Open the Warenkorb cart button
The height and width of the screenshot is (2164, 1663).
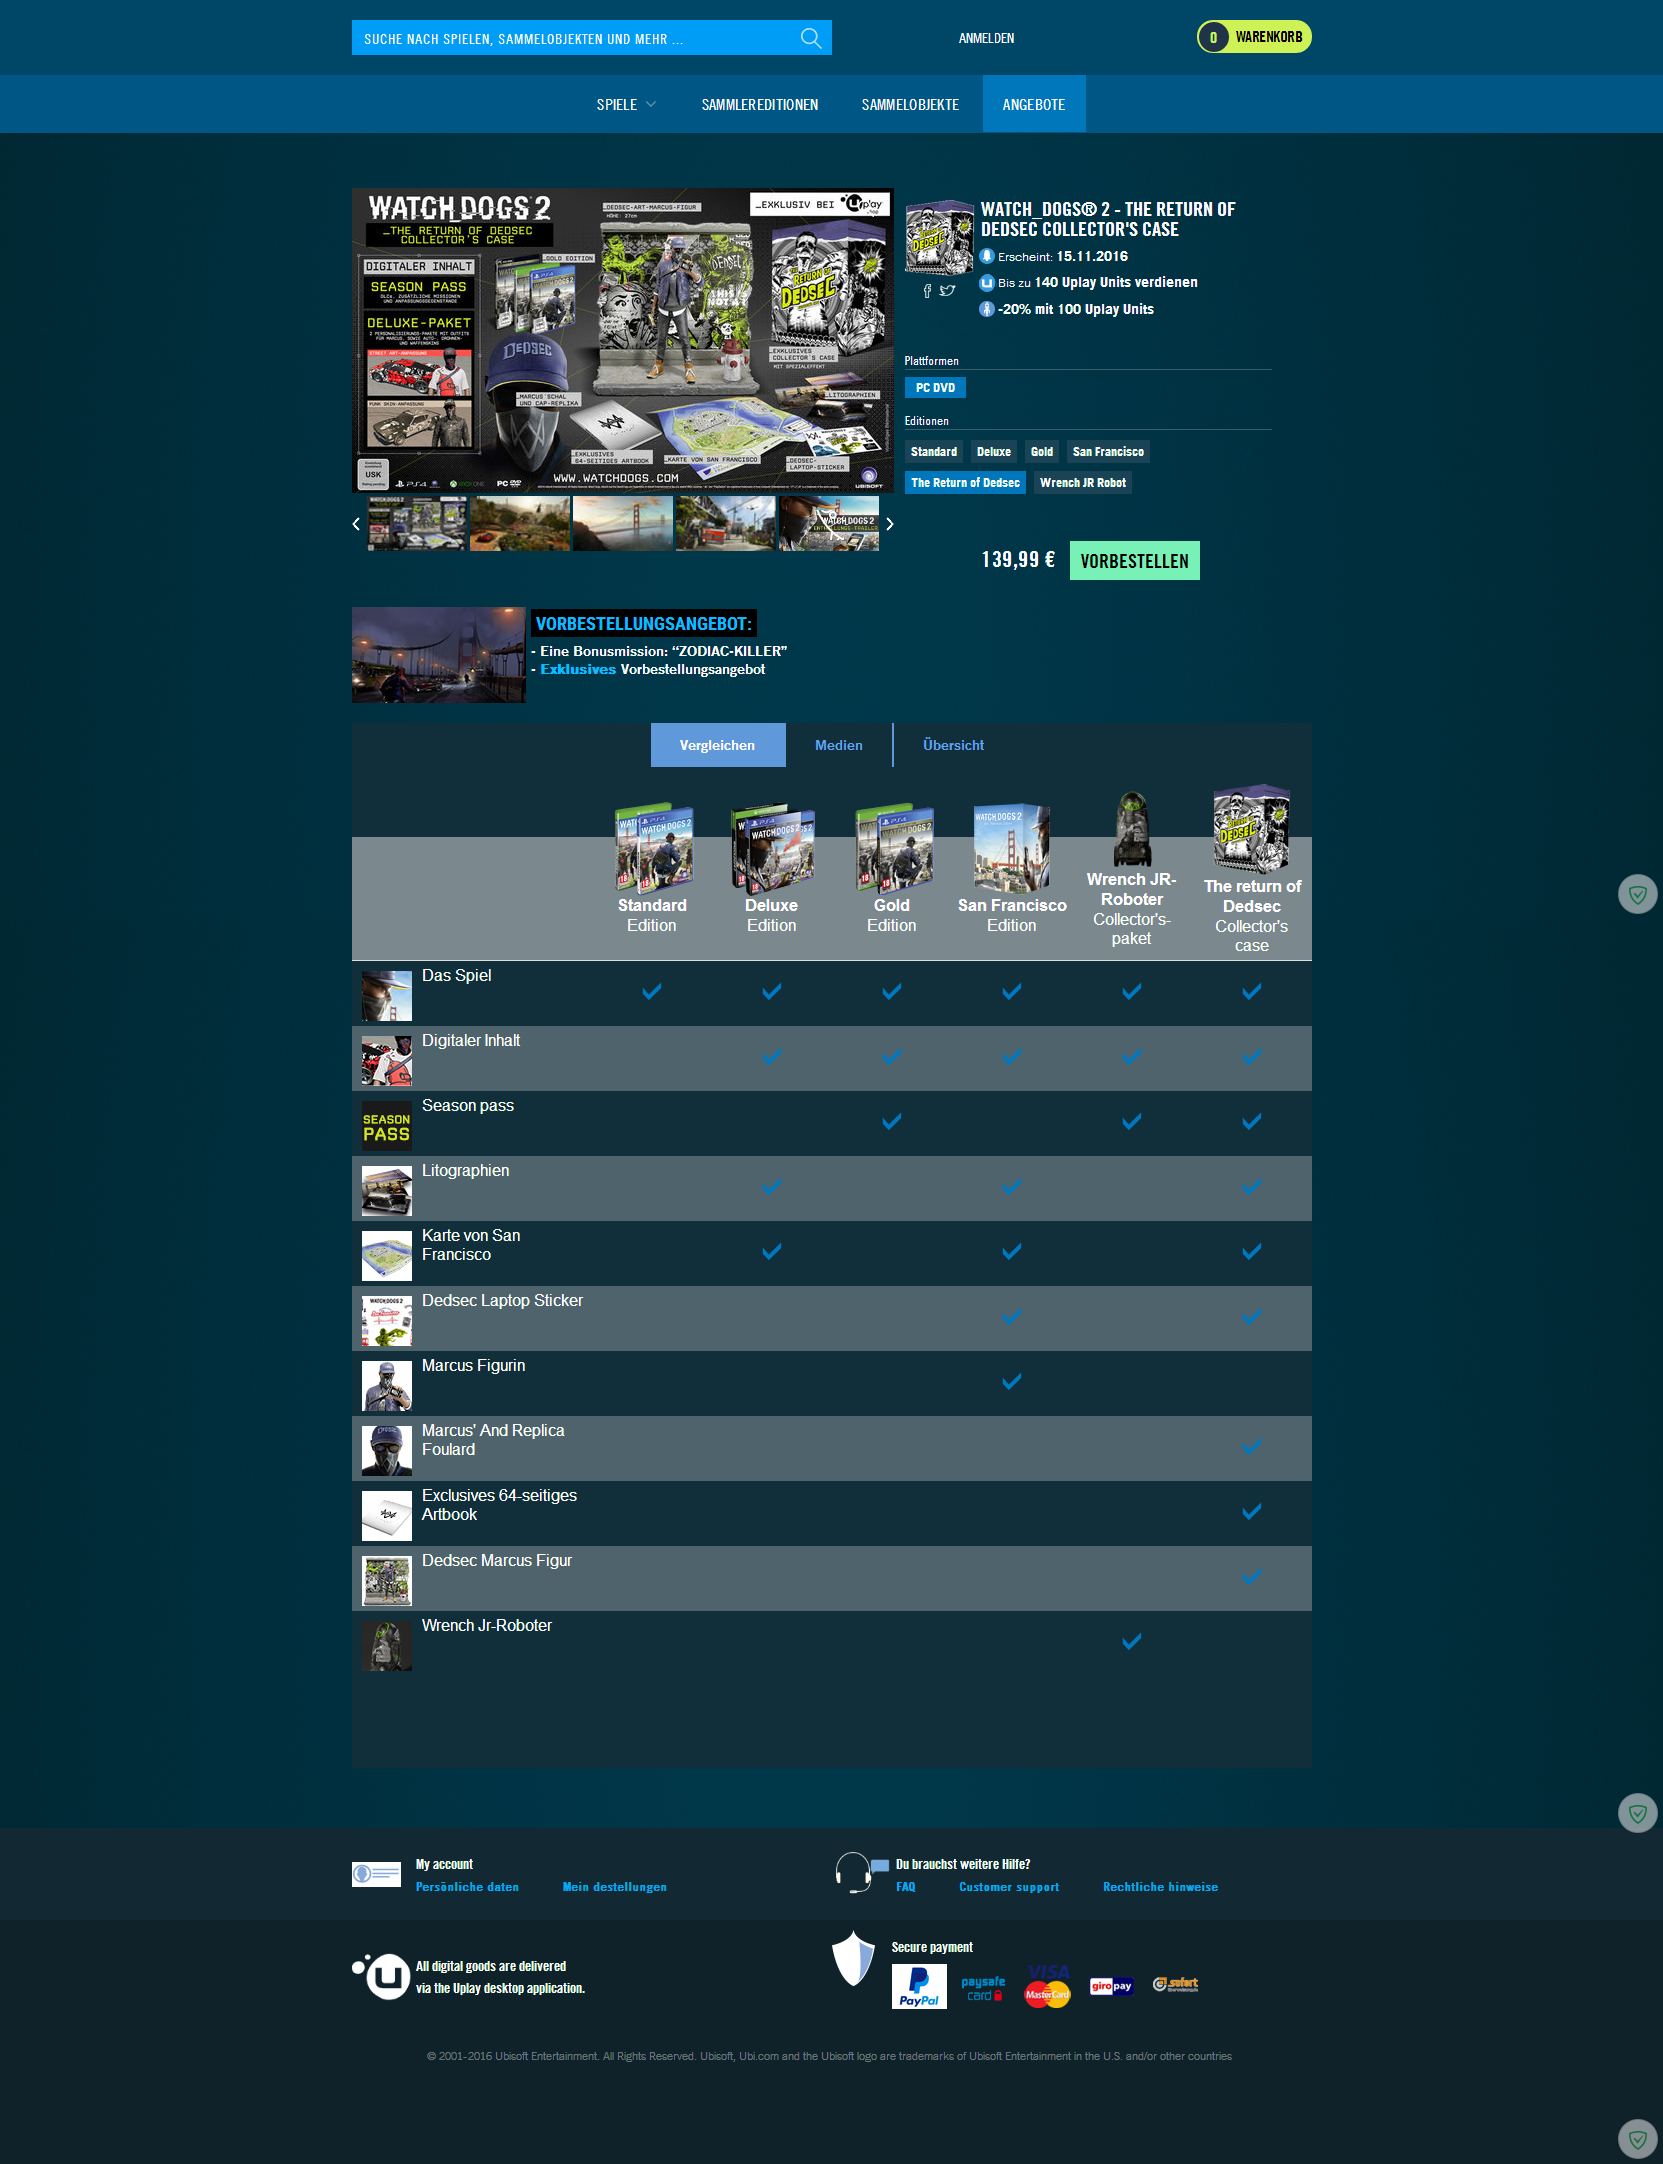[x=1254, y=37]
